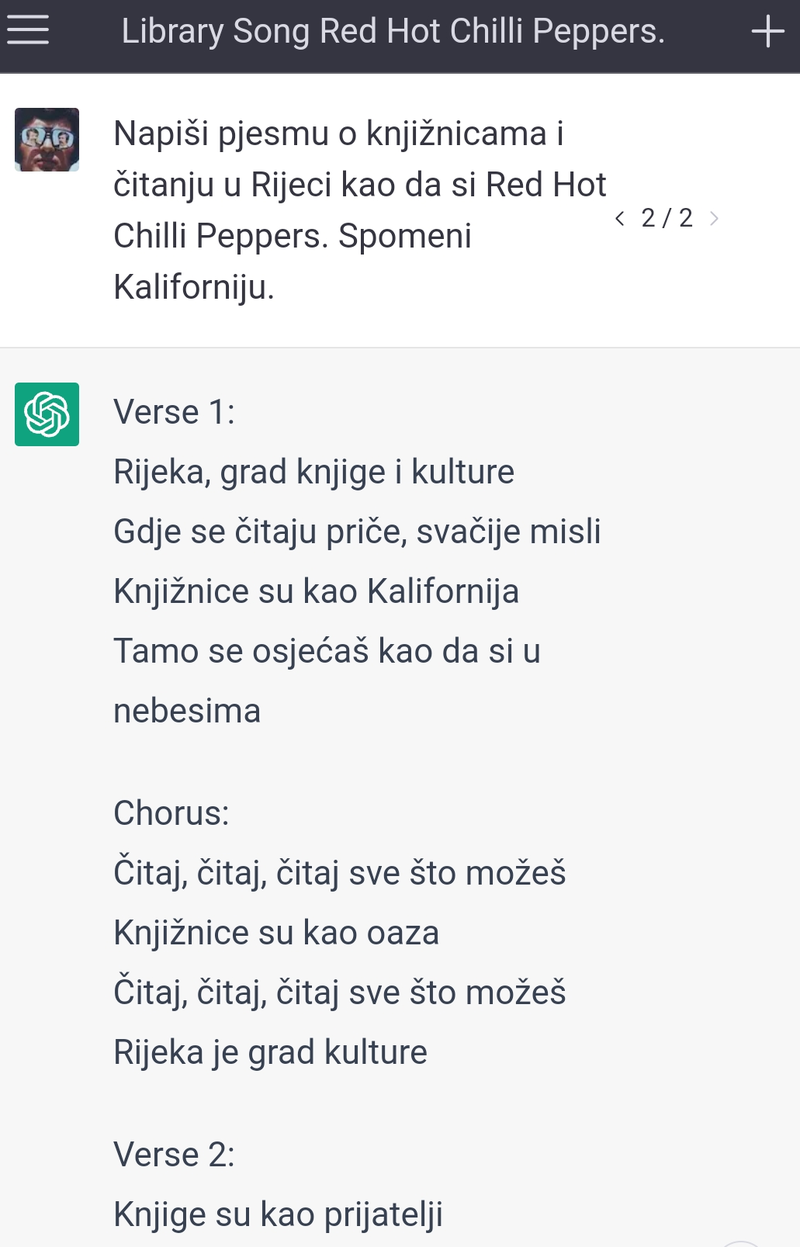Click the user profile avatar

pos(47,139)
